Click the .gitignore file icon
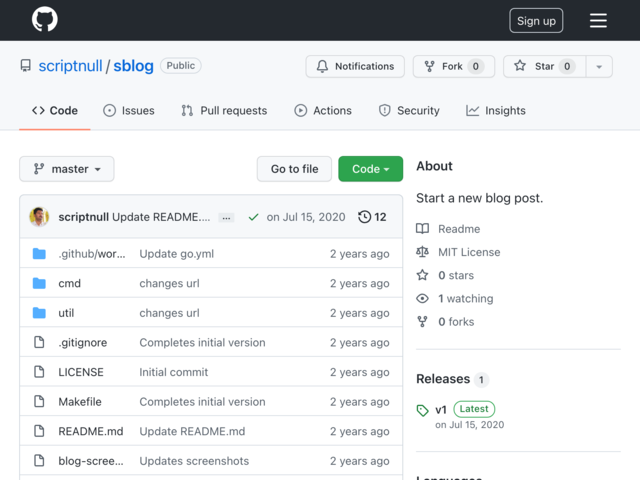This screenshot has height=480, width=640. tap(39, 342)
